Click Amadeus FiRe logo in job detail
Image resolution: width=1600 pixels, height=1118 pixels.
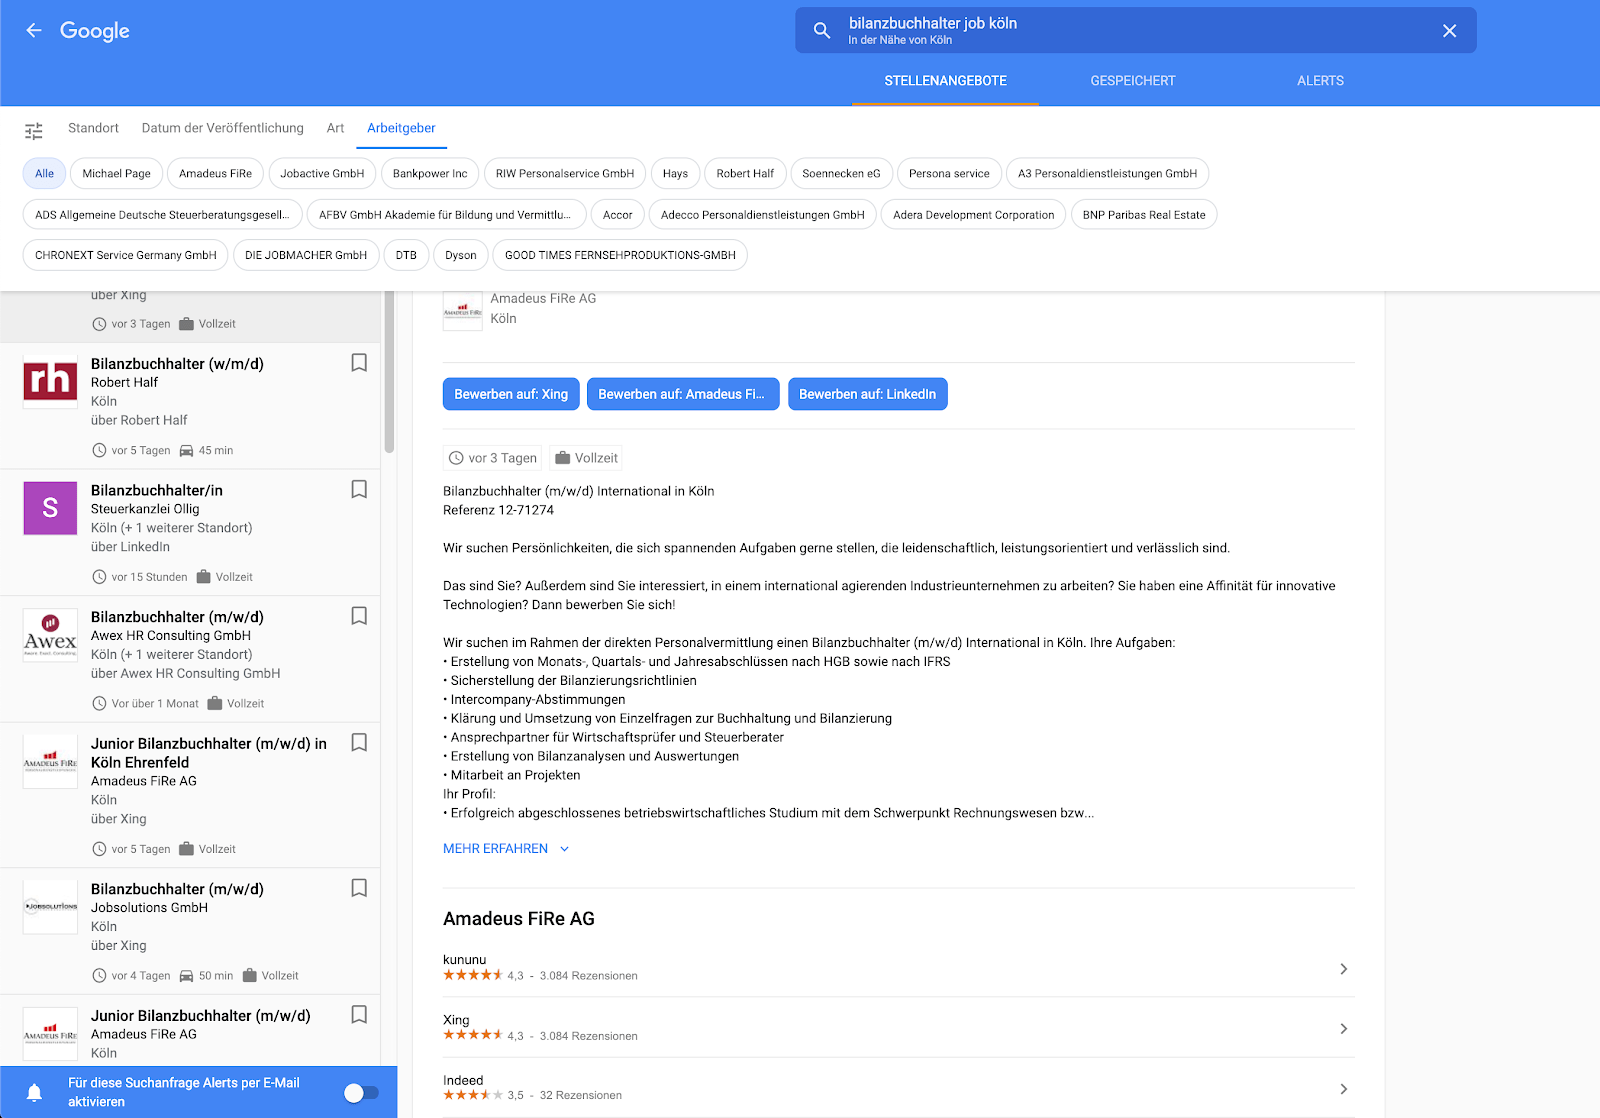(x=462, y=310)
